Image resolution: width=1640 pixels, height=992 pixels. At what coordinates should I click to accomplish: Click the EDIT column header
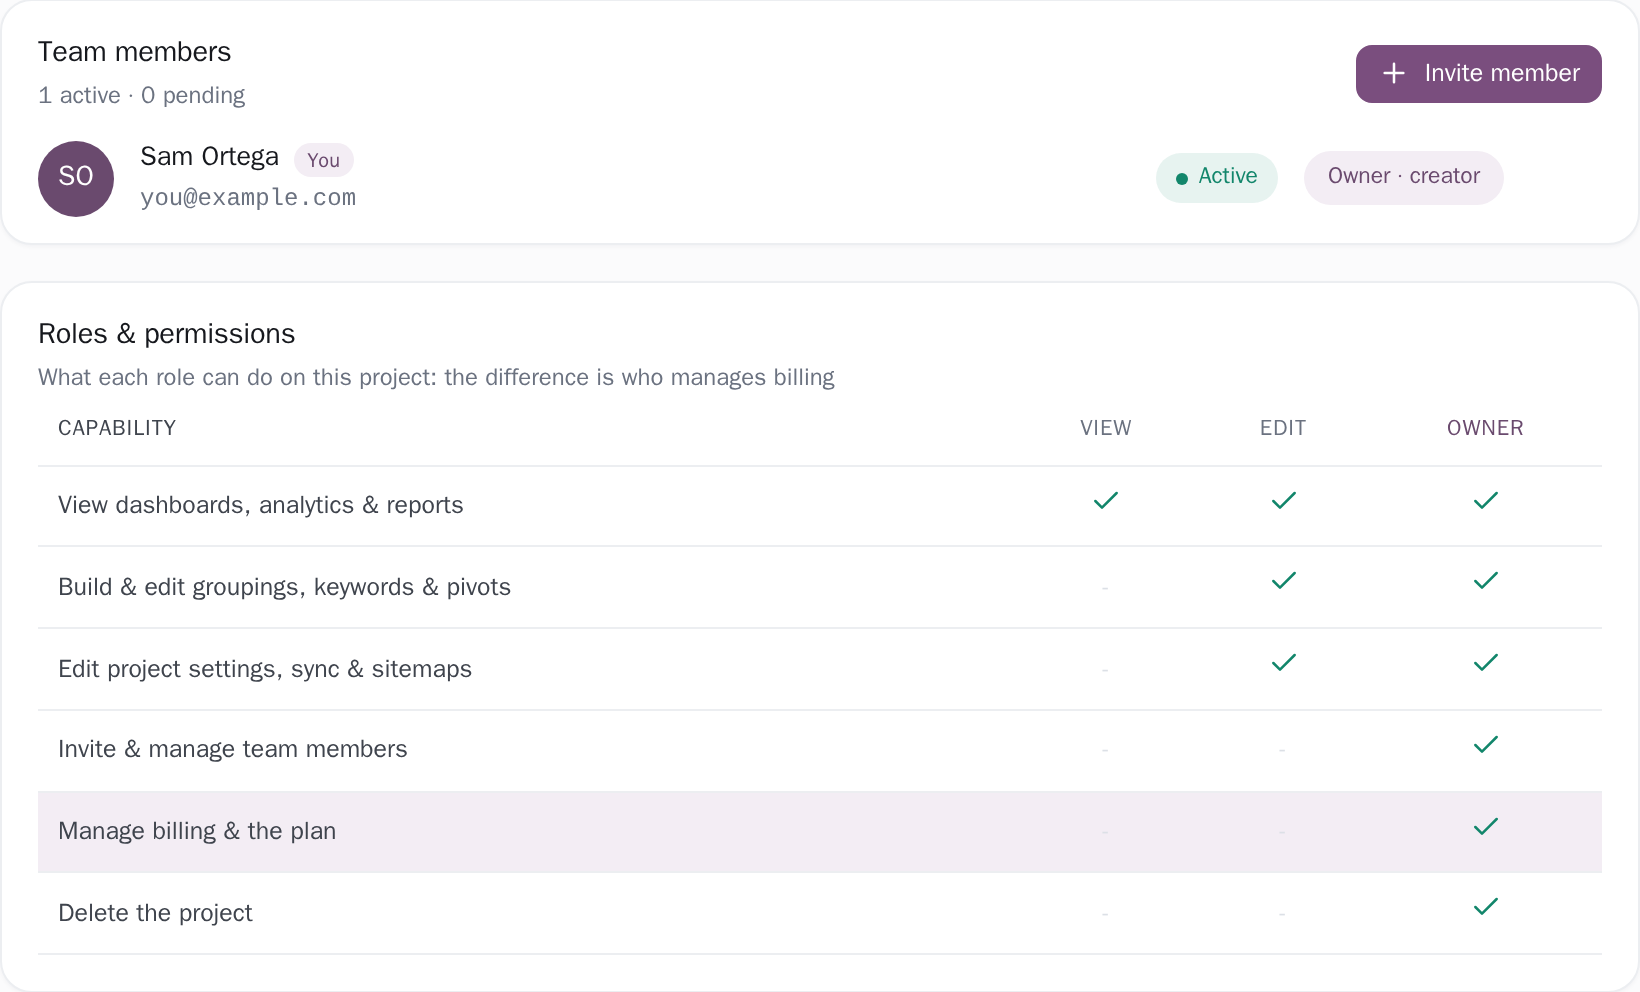pyautogui.click(x=1283, y=428)
